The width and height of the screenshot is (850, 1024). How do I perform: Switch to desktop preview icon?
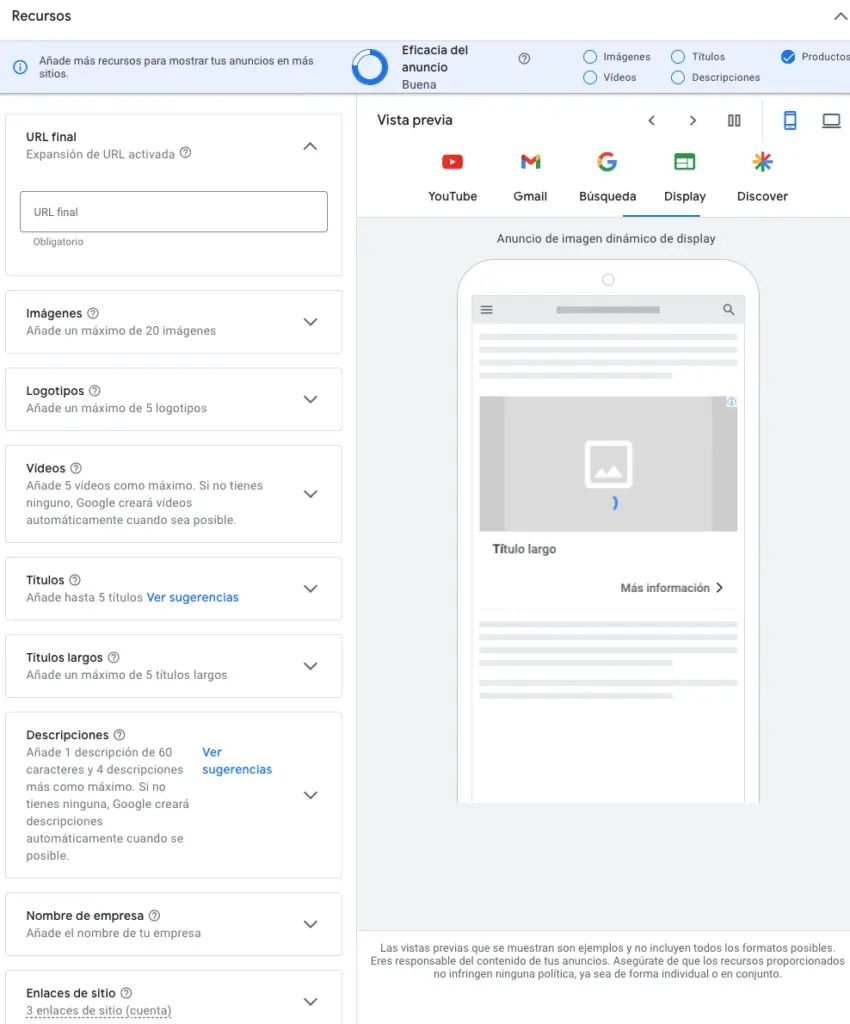point(831,121)
